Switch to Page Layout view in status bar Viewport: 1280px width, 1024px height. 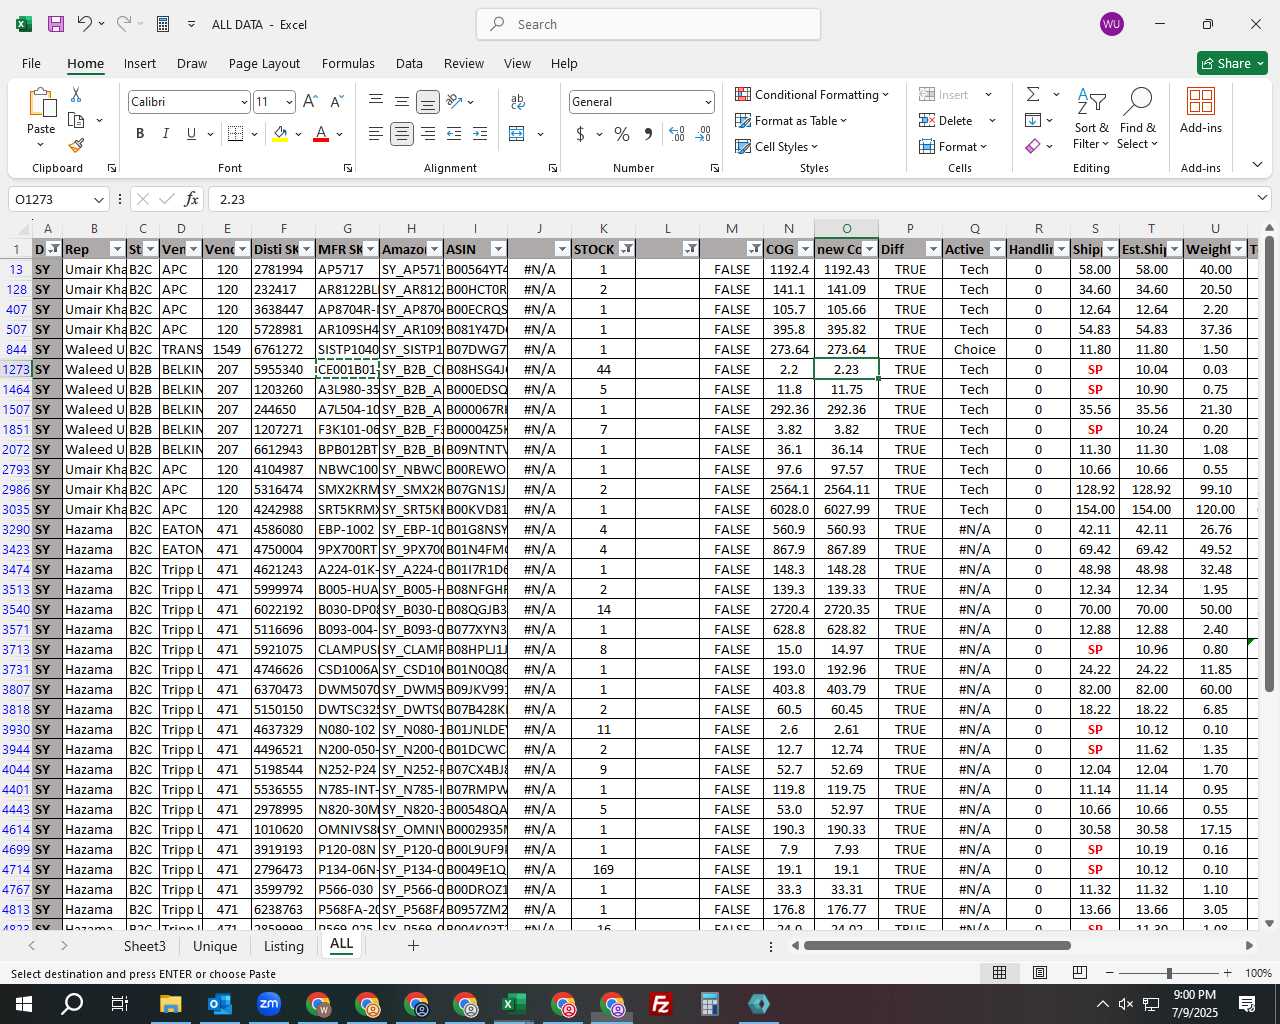click(x=1039, y=973)
